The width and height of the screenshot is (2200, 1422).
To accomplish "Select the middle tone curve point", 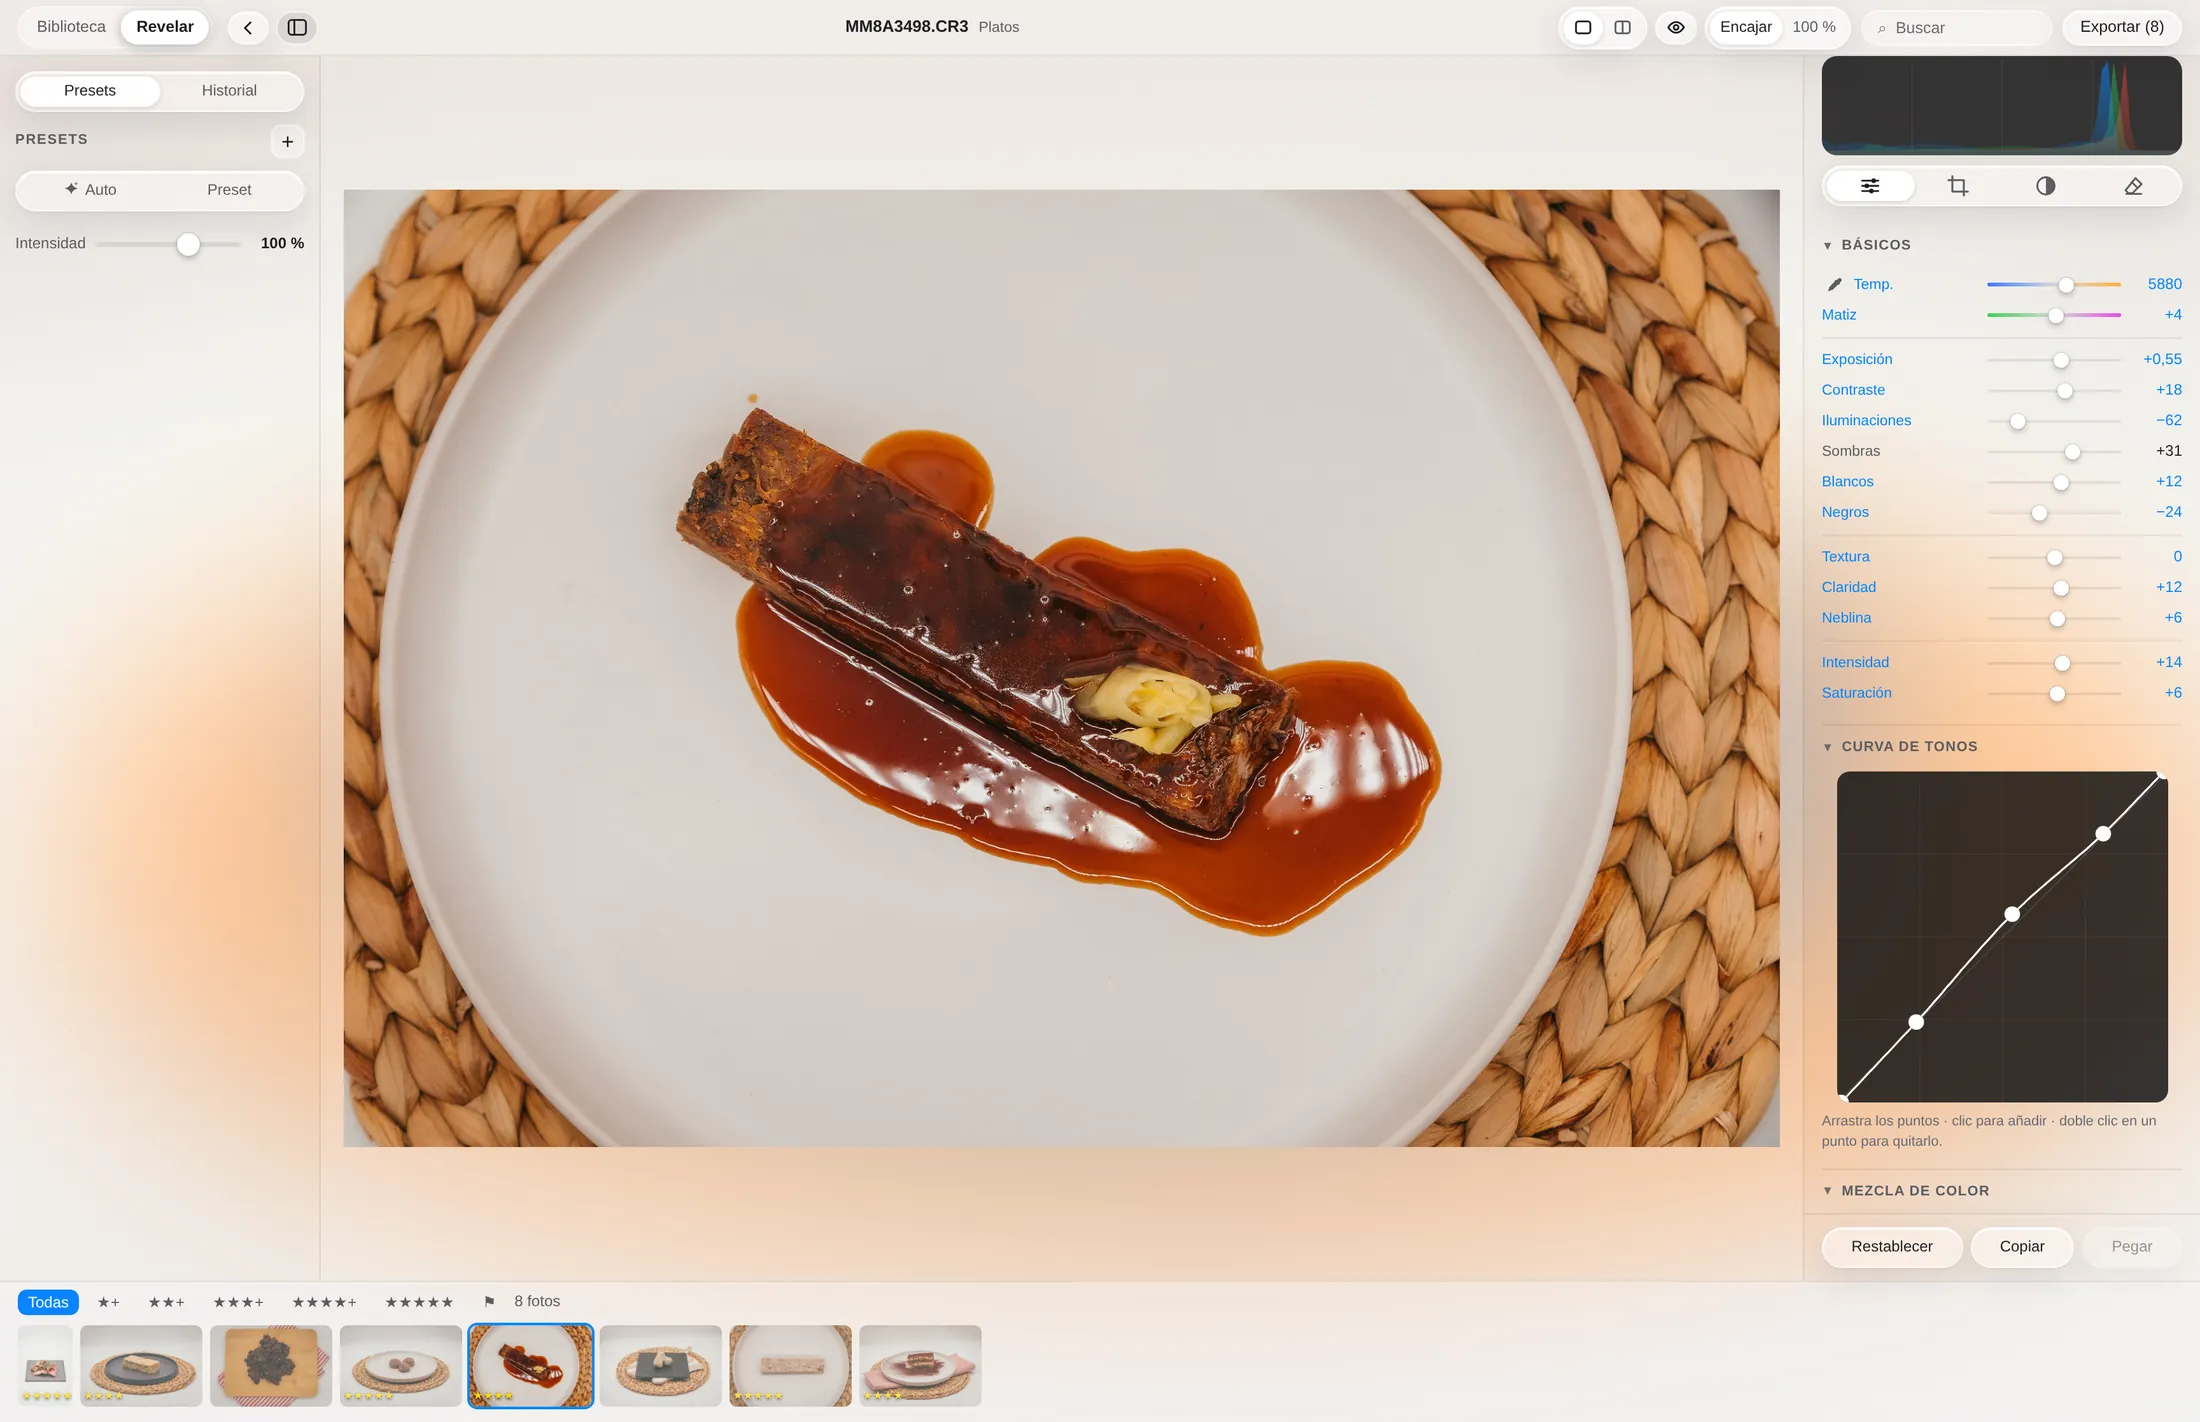I will pos(2012,914).
